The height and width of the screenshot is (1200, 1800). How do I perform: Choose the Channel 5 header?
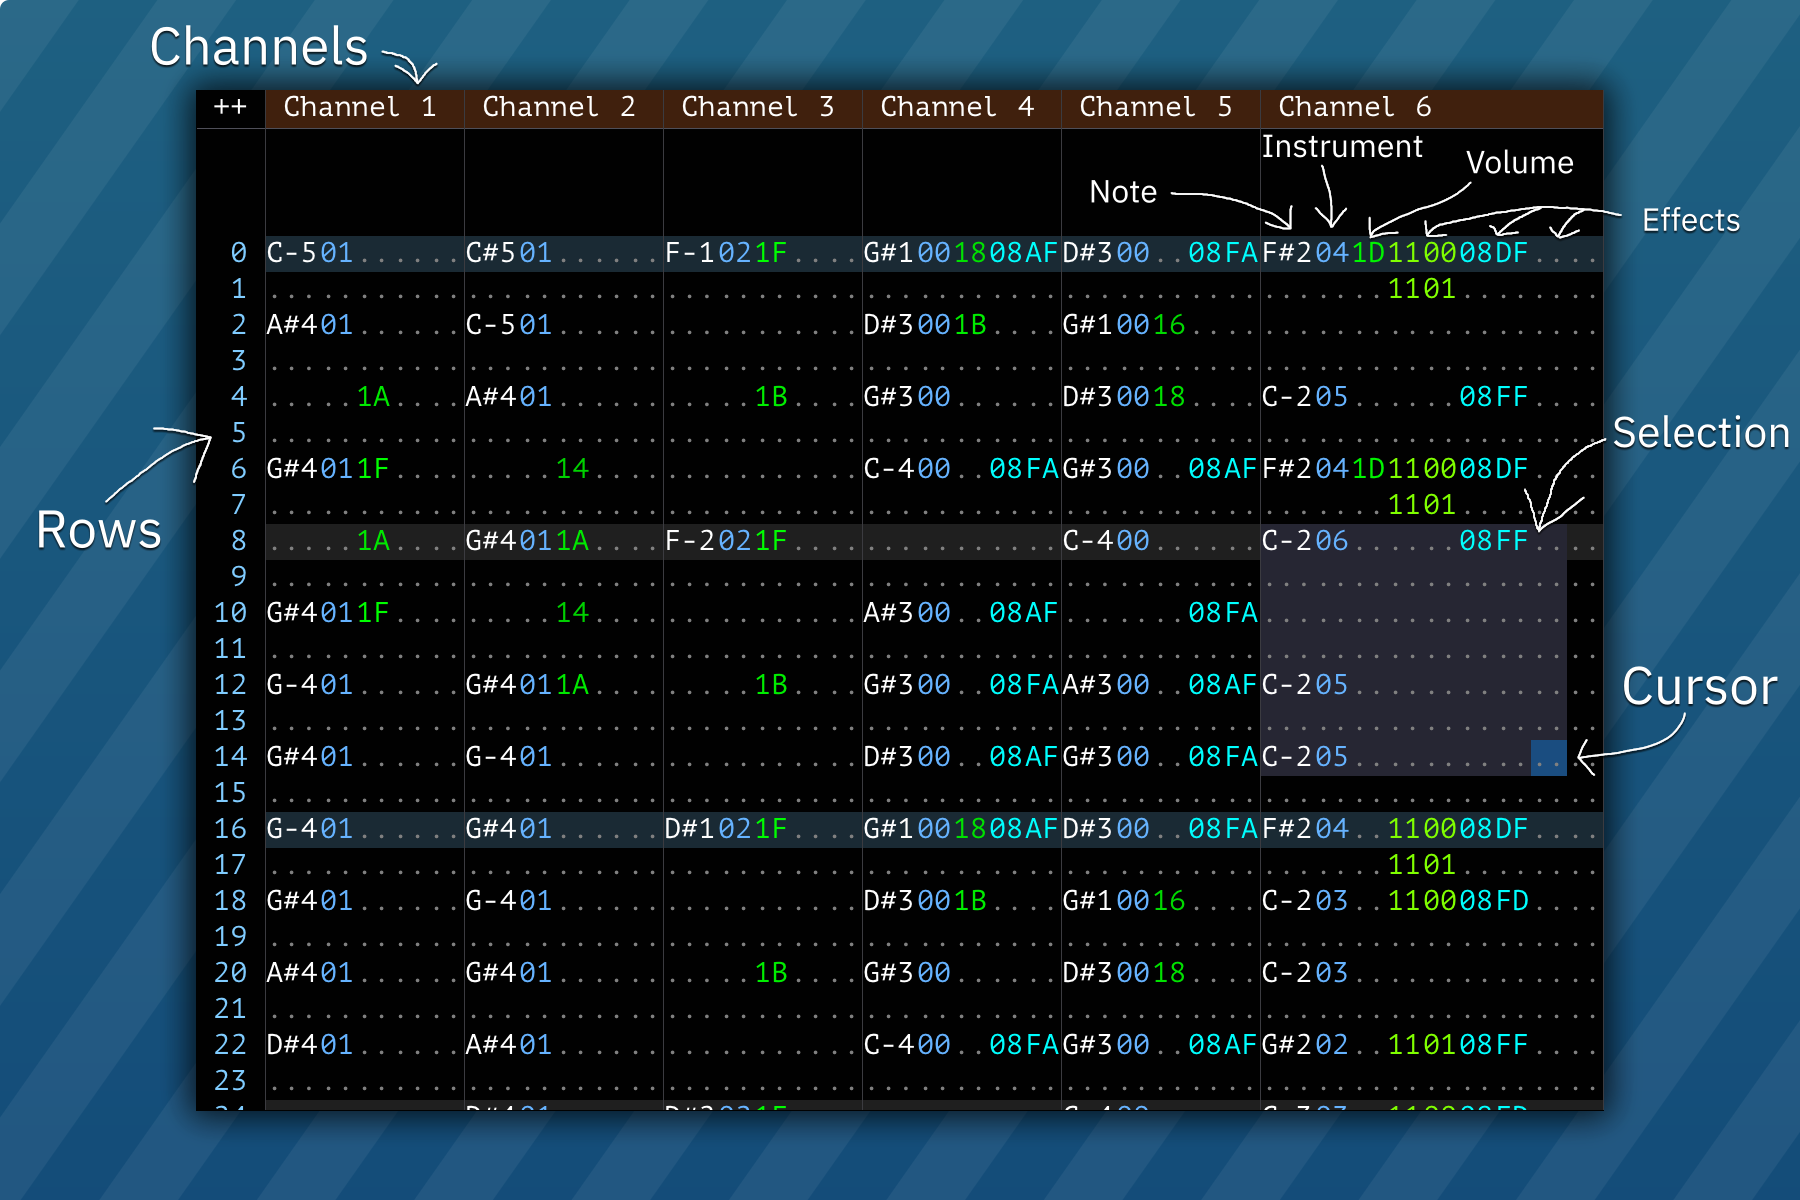1156,107
